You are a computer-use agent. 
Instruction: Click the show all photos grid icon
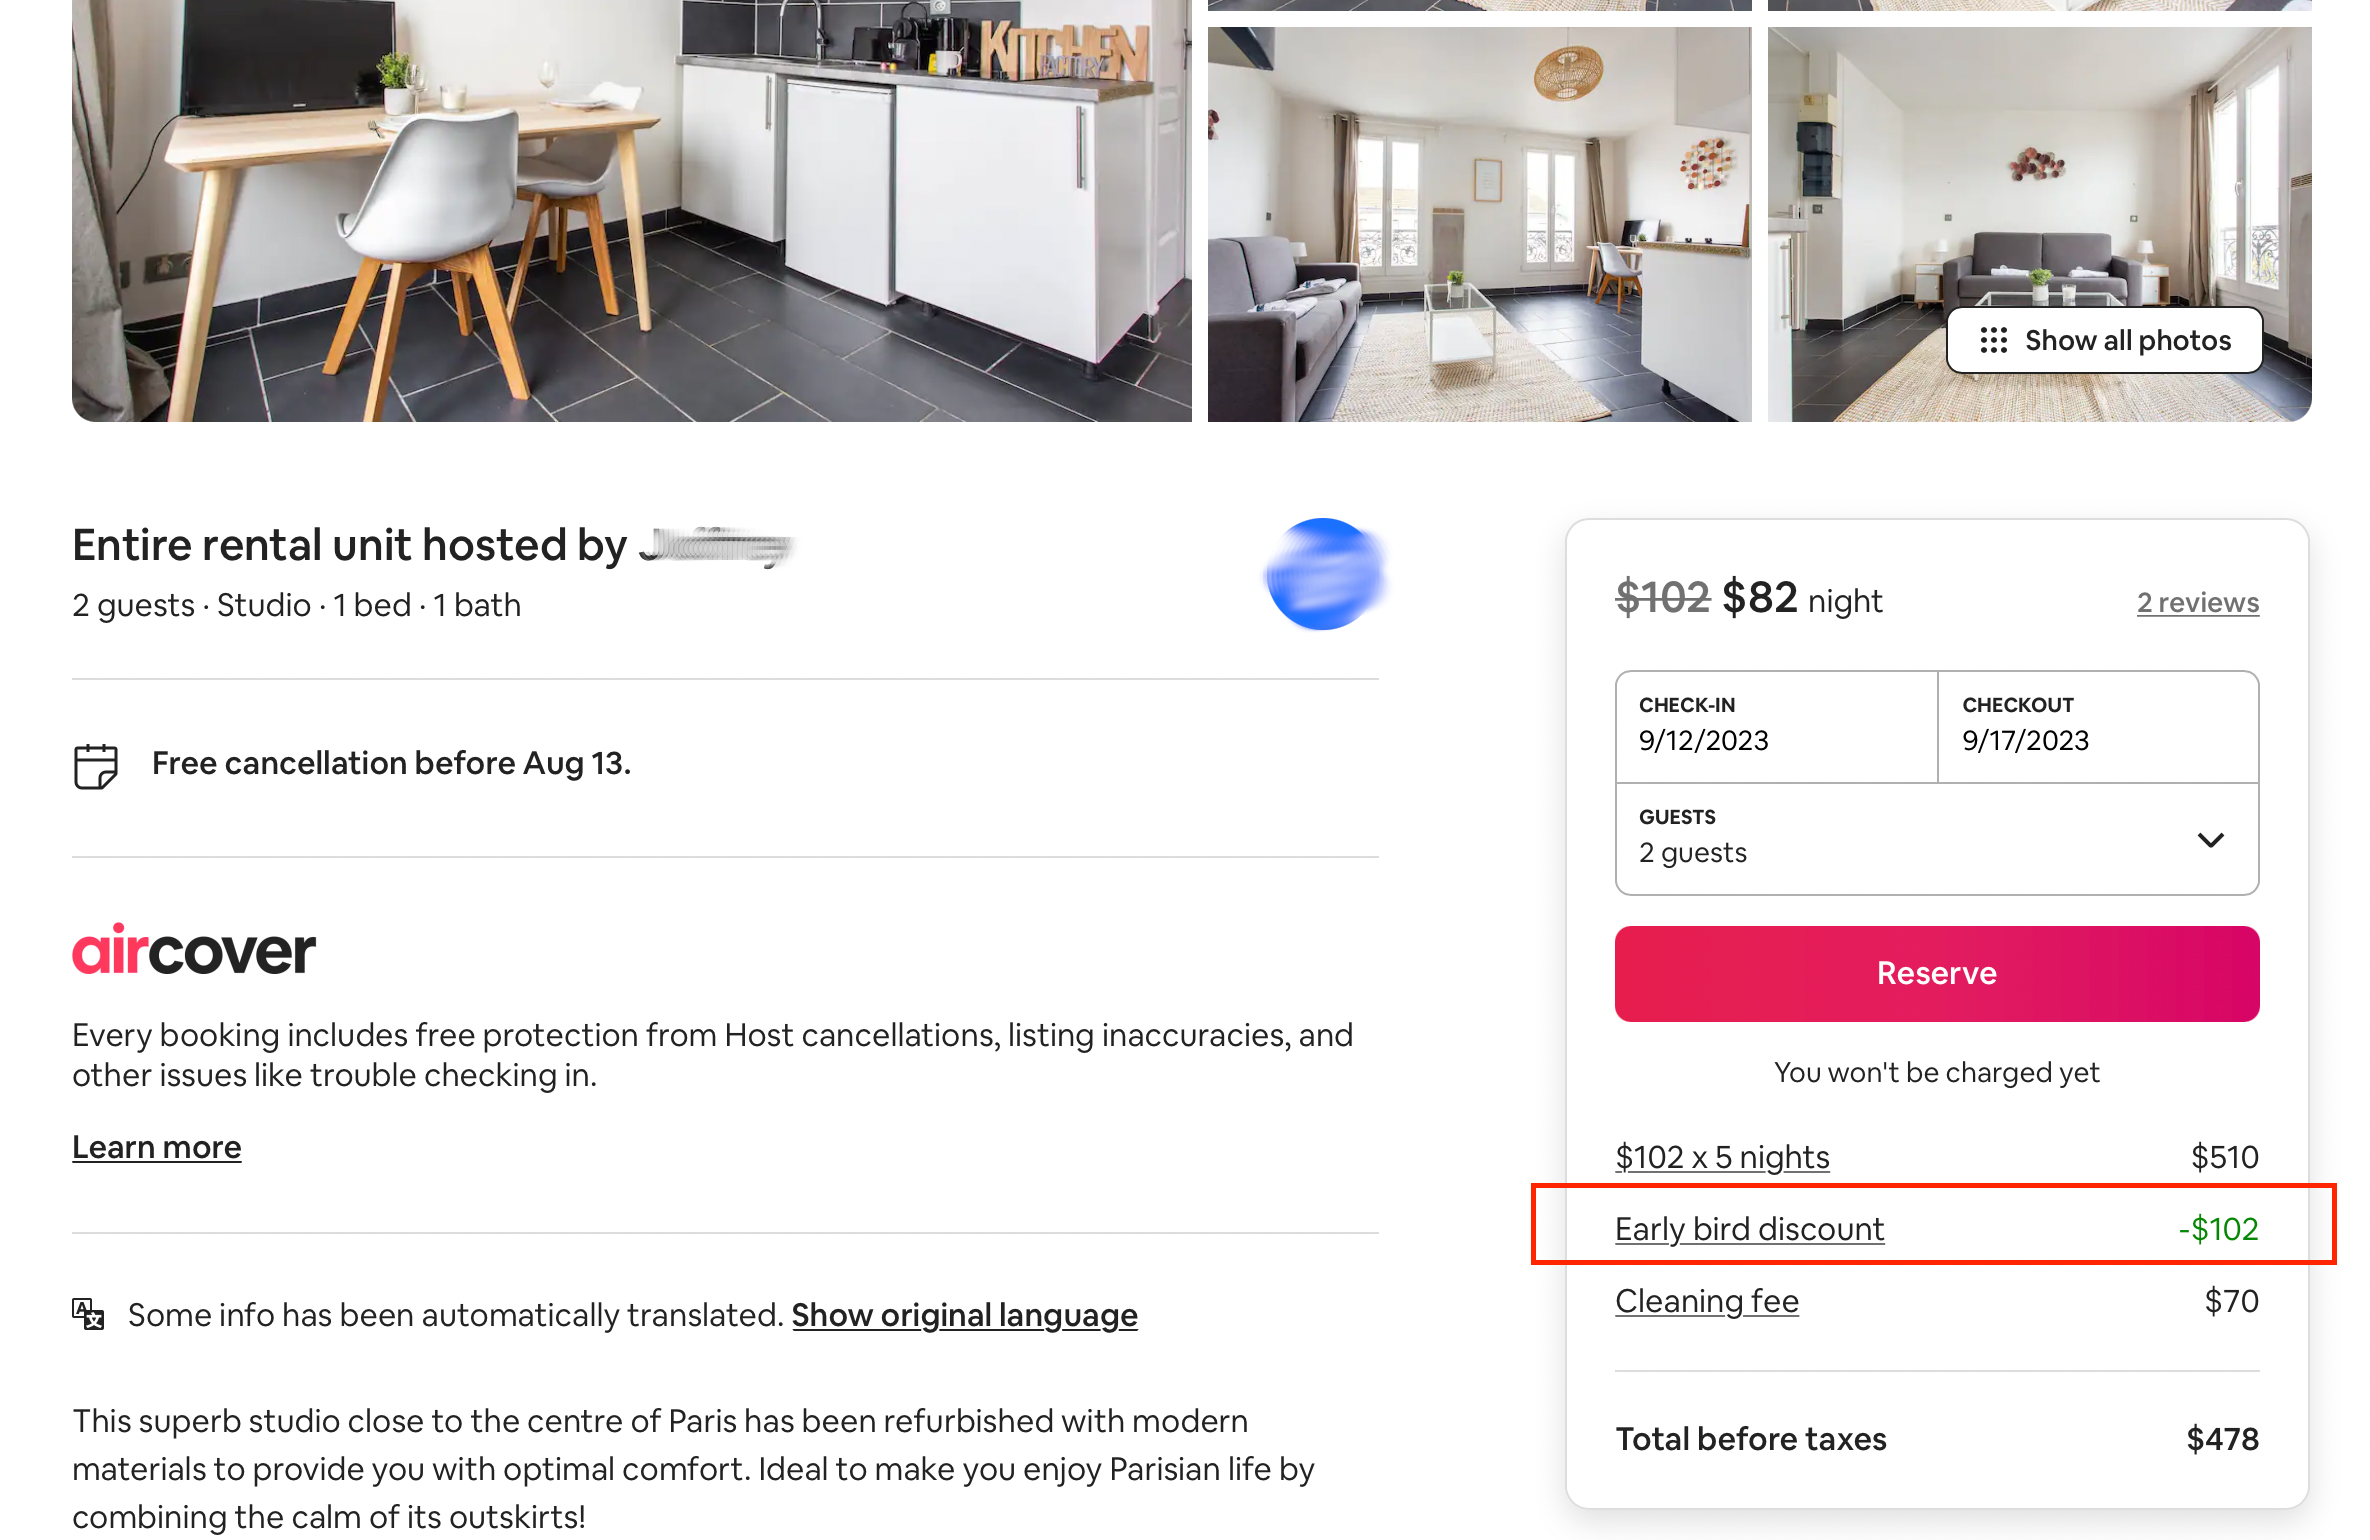(1988, 340)
